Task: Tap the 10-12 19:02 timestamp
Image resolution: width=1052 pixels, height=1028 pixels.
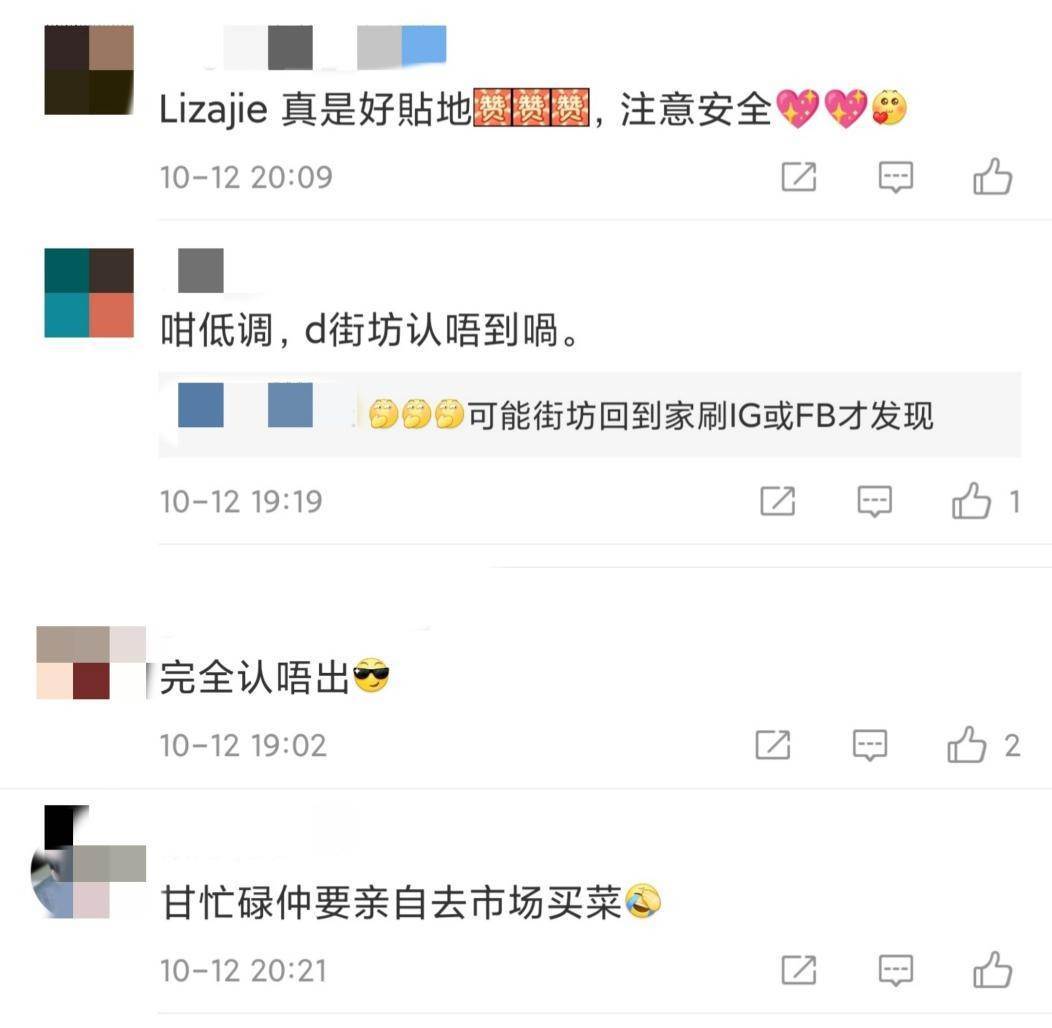Action: pyautogui.click(x=243, y=746)
